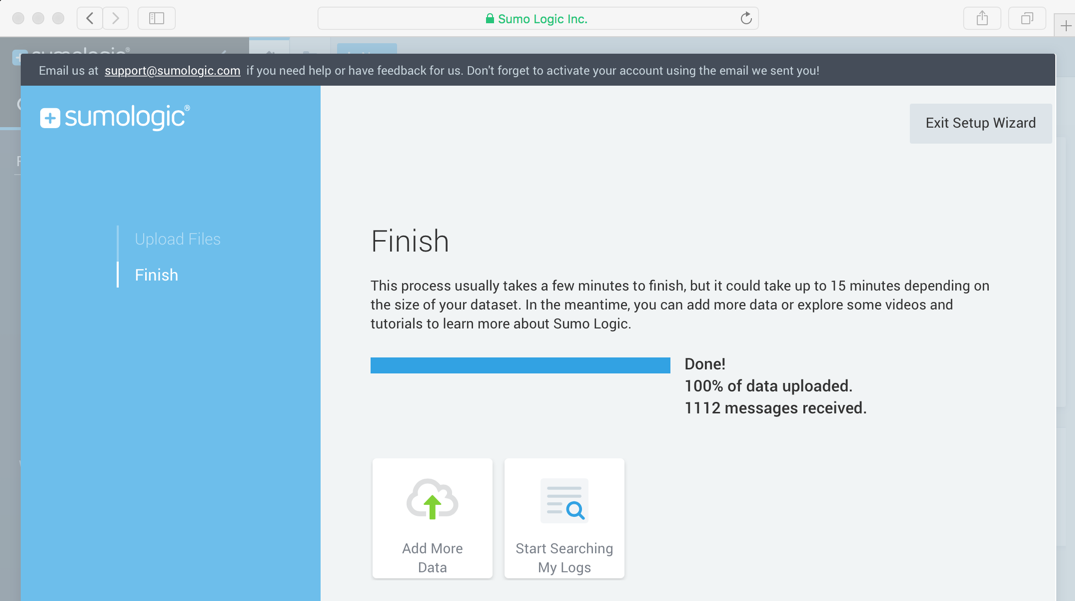Screen dimensions: 1075x601
Task: Click the Finish page heading
Action: coord(410,241)
